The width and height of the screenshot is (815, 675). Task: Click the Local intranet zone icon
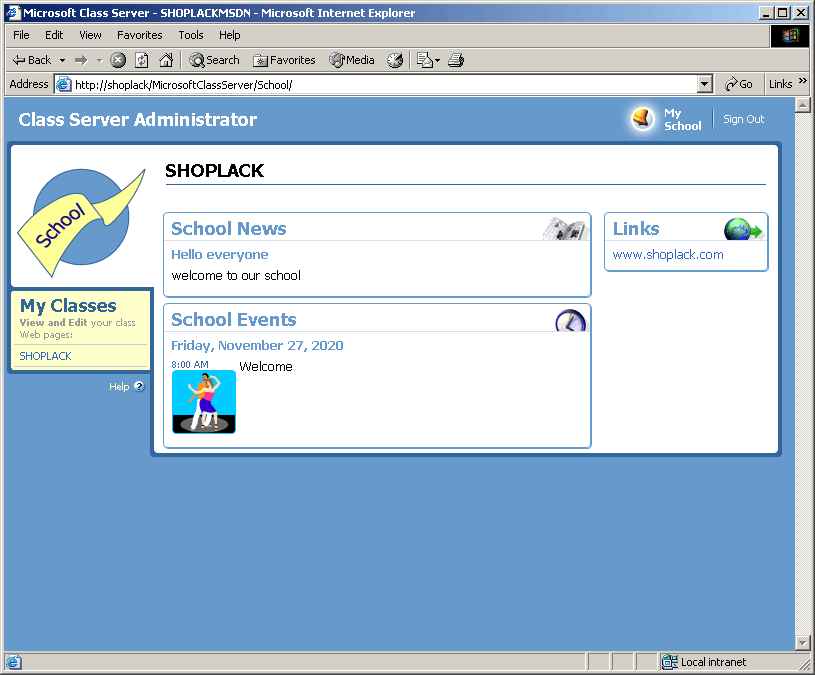(669, 661)
